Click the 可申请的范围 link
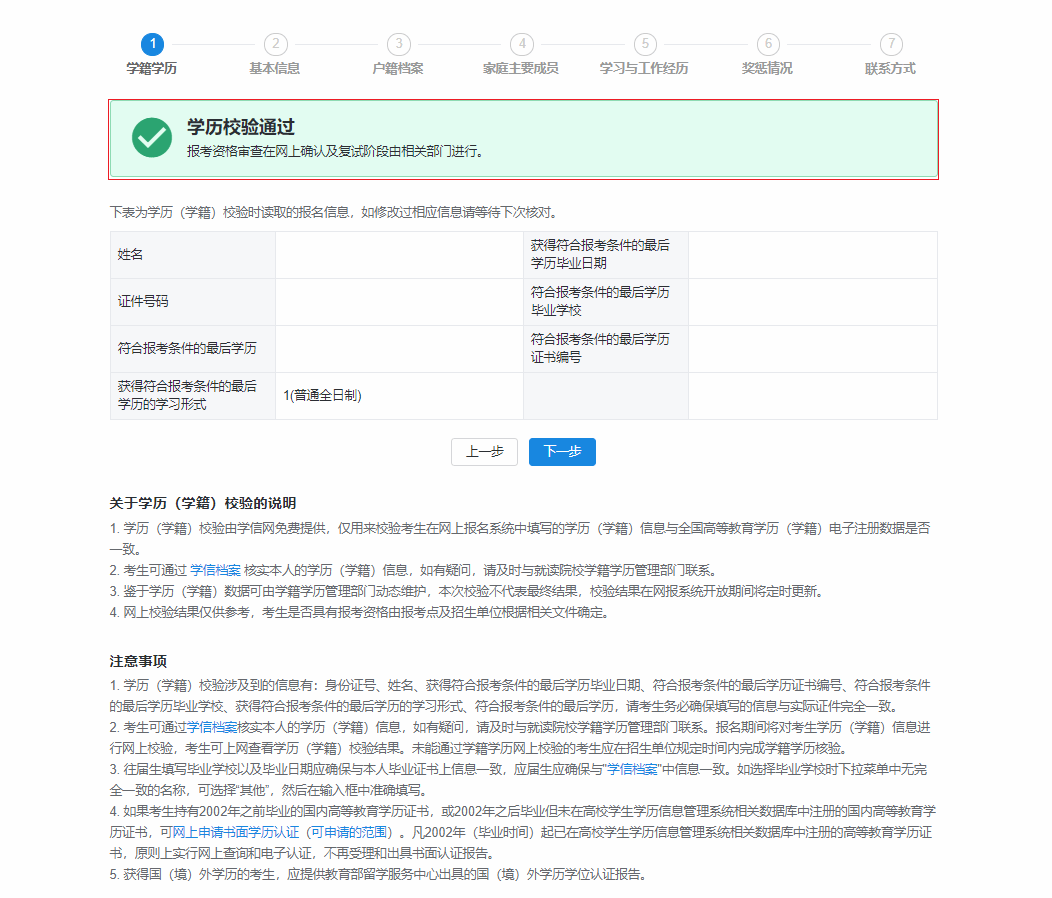 pos(356,832)
